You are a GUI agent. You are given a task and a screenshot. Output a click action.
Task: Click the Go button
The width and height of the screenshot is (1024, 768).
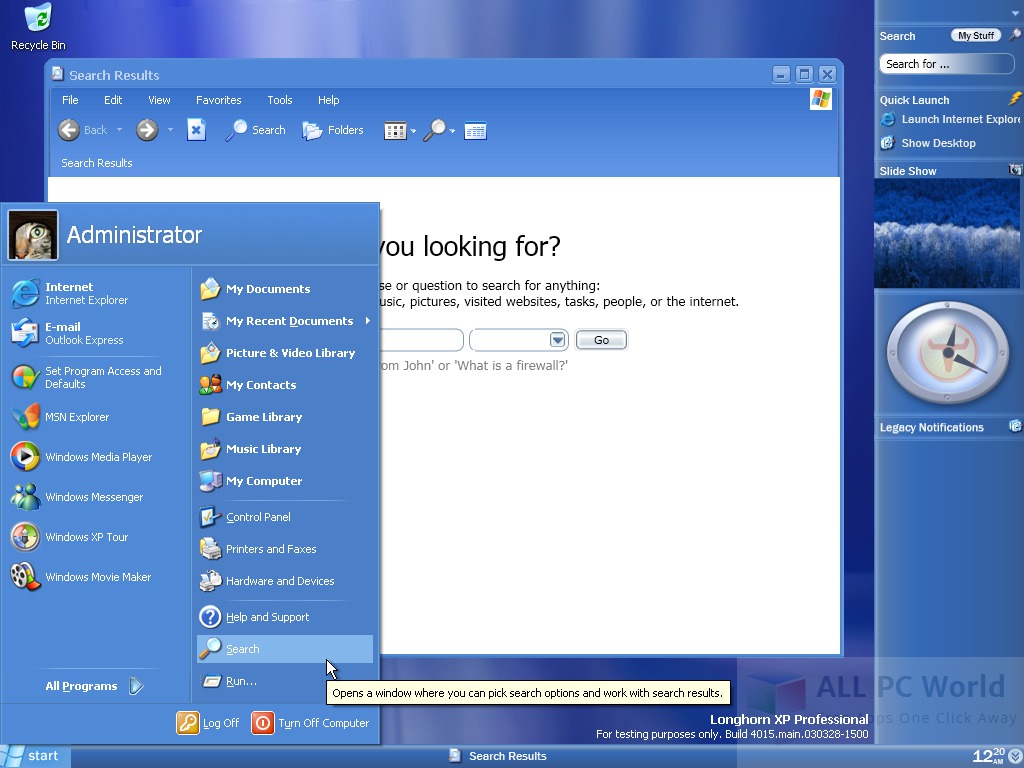click(600, 339)
